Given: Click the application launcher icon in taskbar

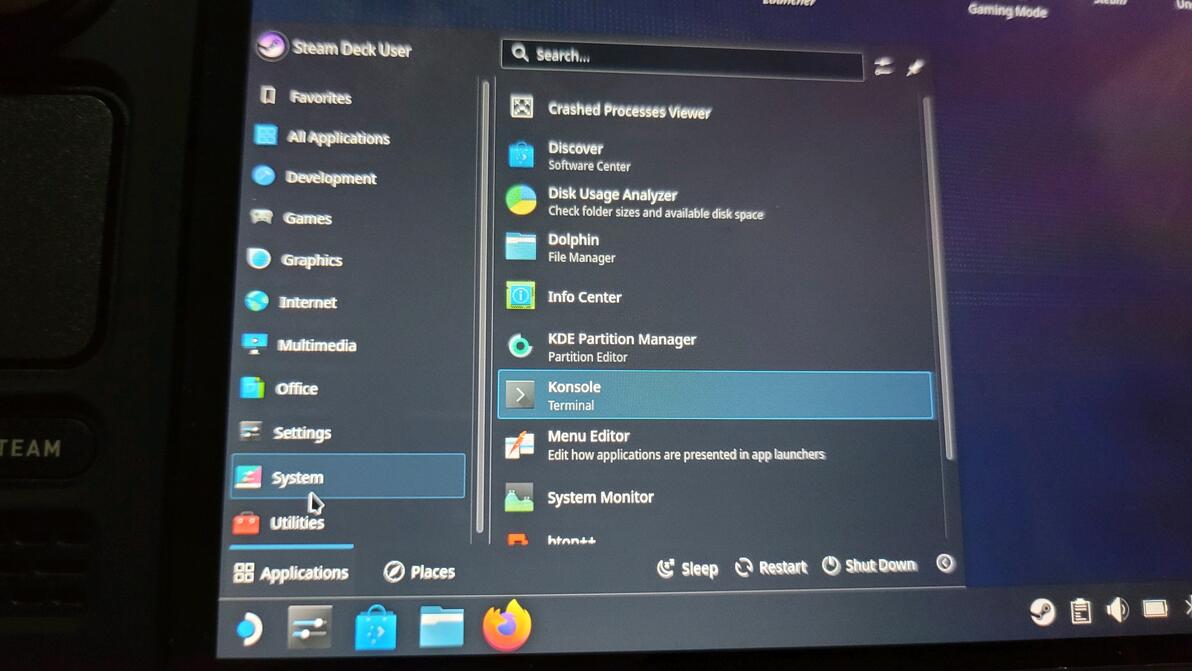Looking at the screenshot, I should [x=247, y=628].
